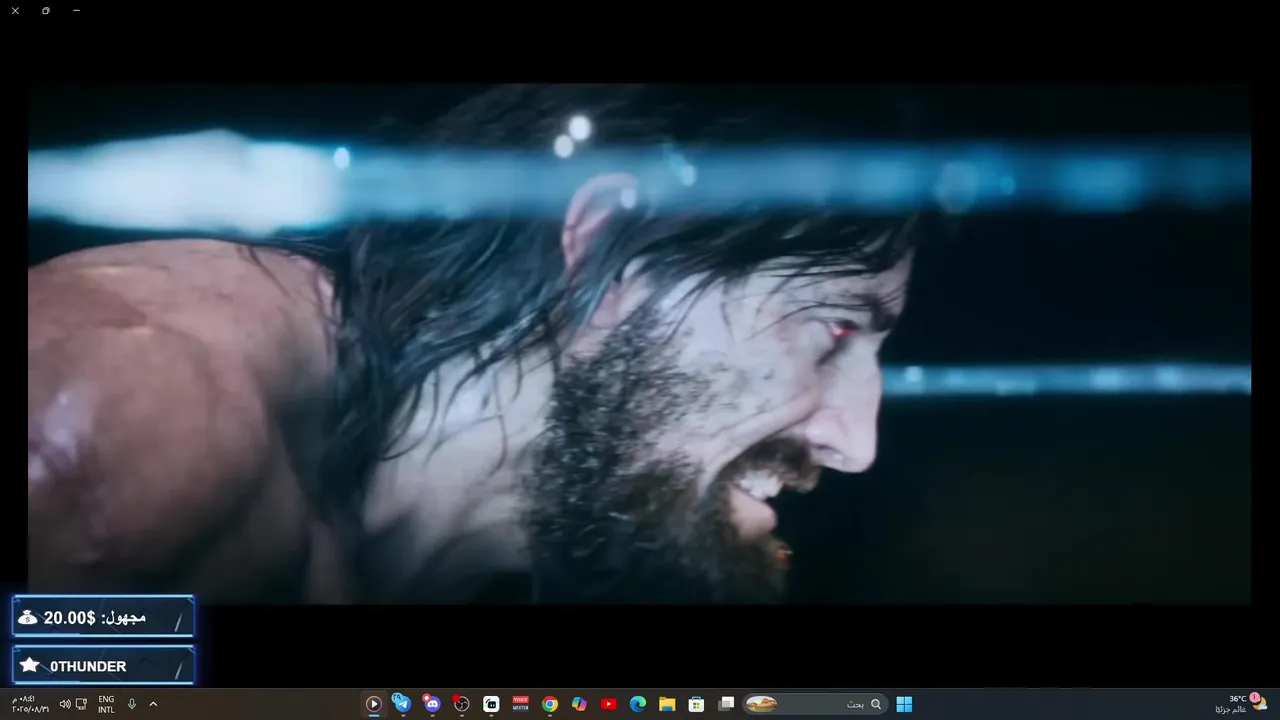Click the video frame to pause playback

(x=640, y=344)
